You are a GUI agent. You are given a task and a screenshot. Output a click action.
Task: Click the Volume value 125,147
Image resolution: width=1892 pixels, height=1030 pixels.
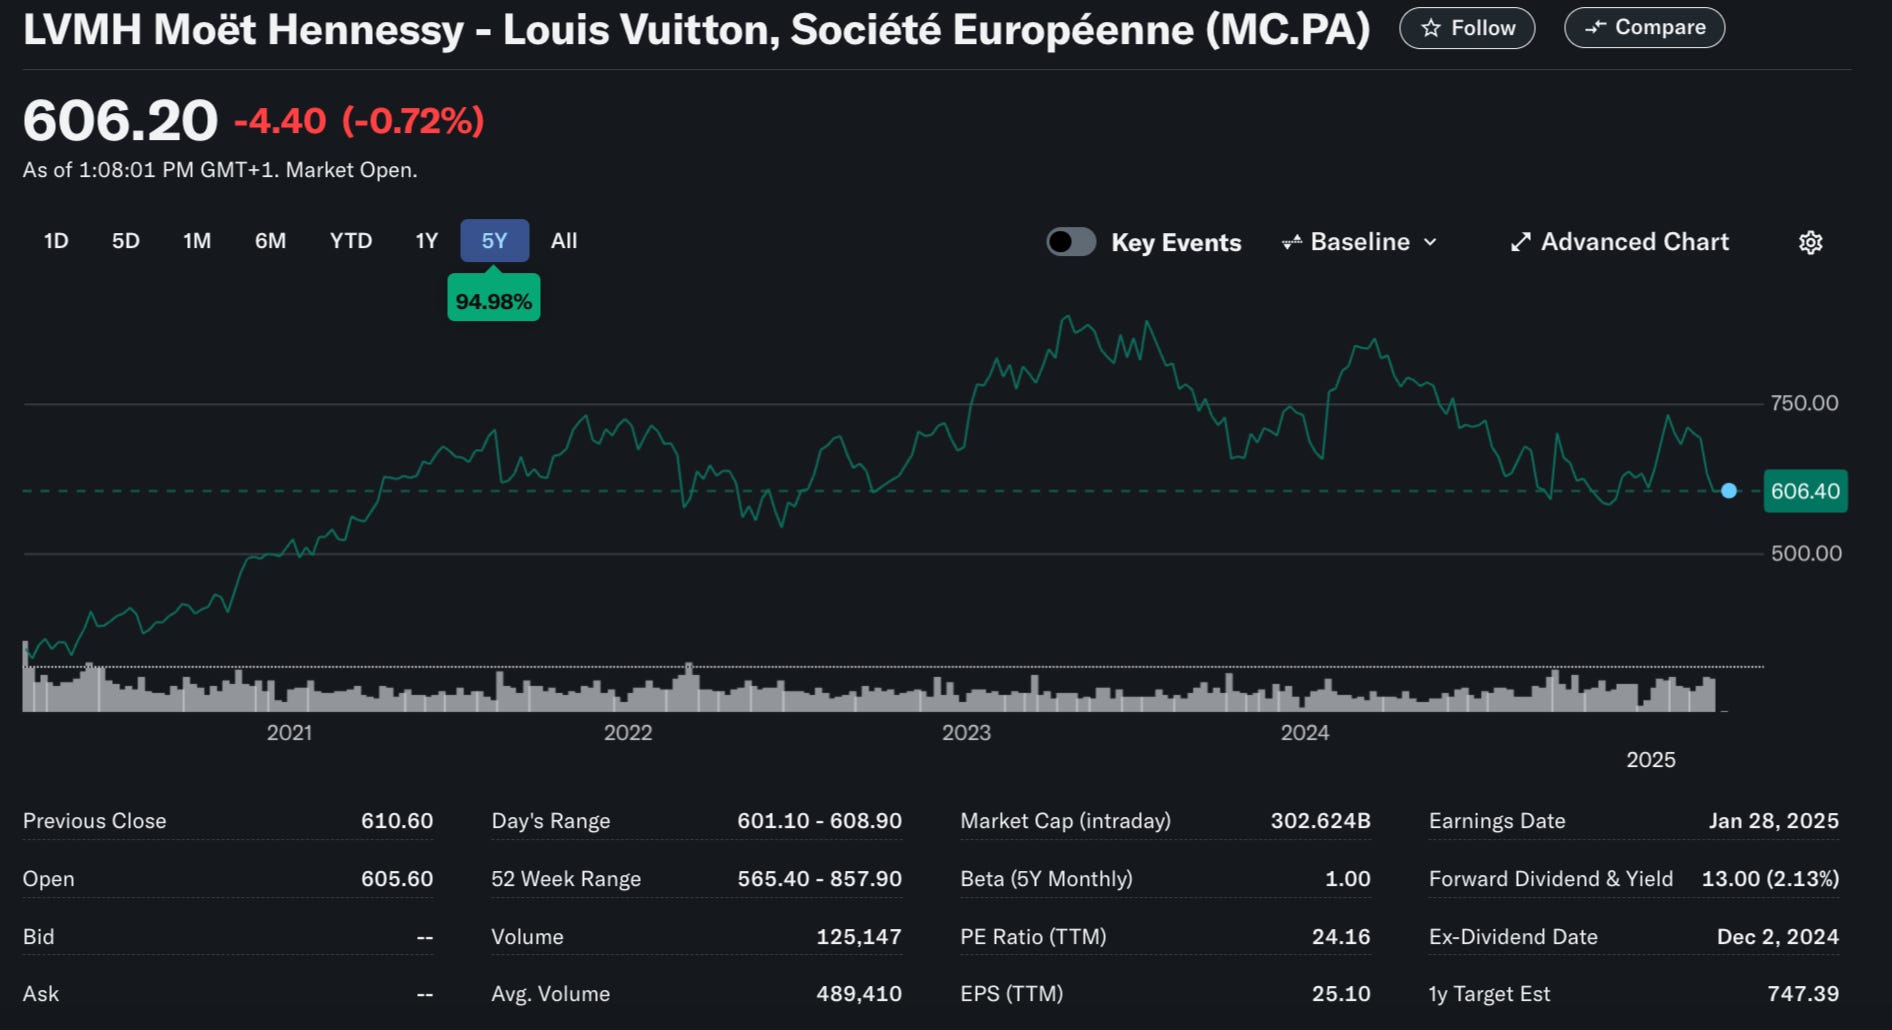[859, 937]
